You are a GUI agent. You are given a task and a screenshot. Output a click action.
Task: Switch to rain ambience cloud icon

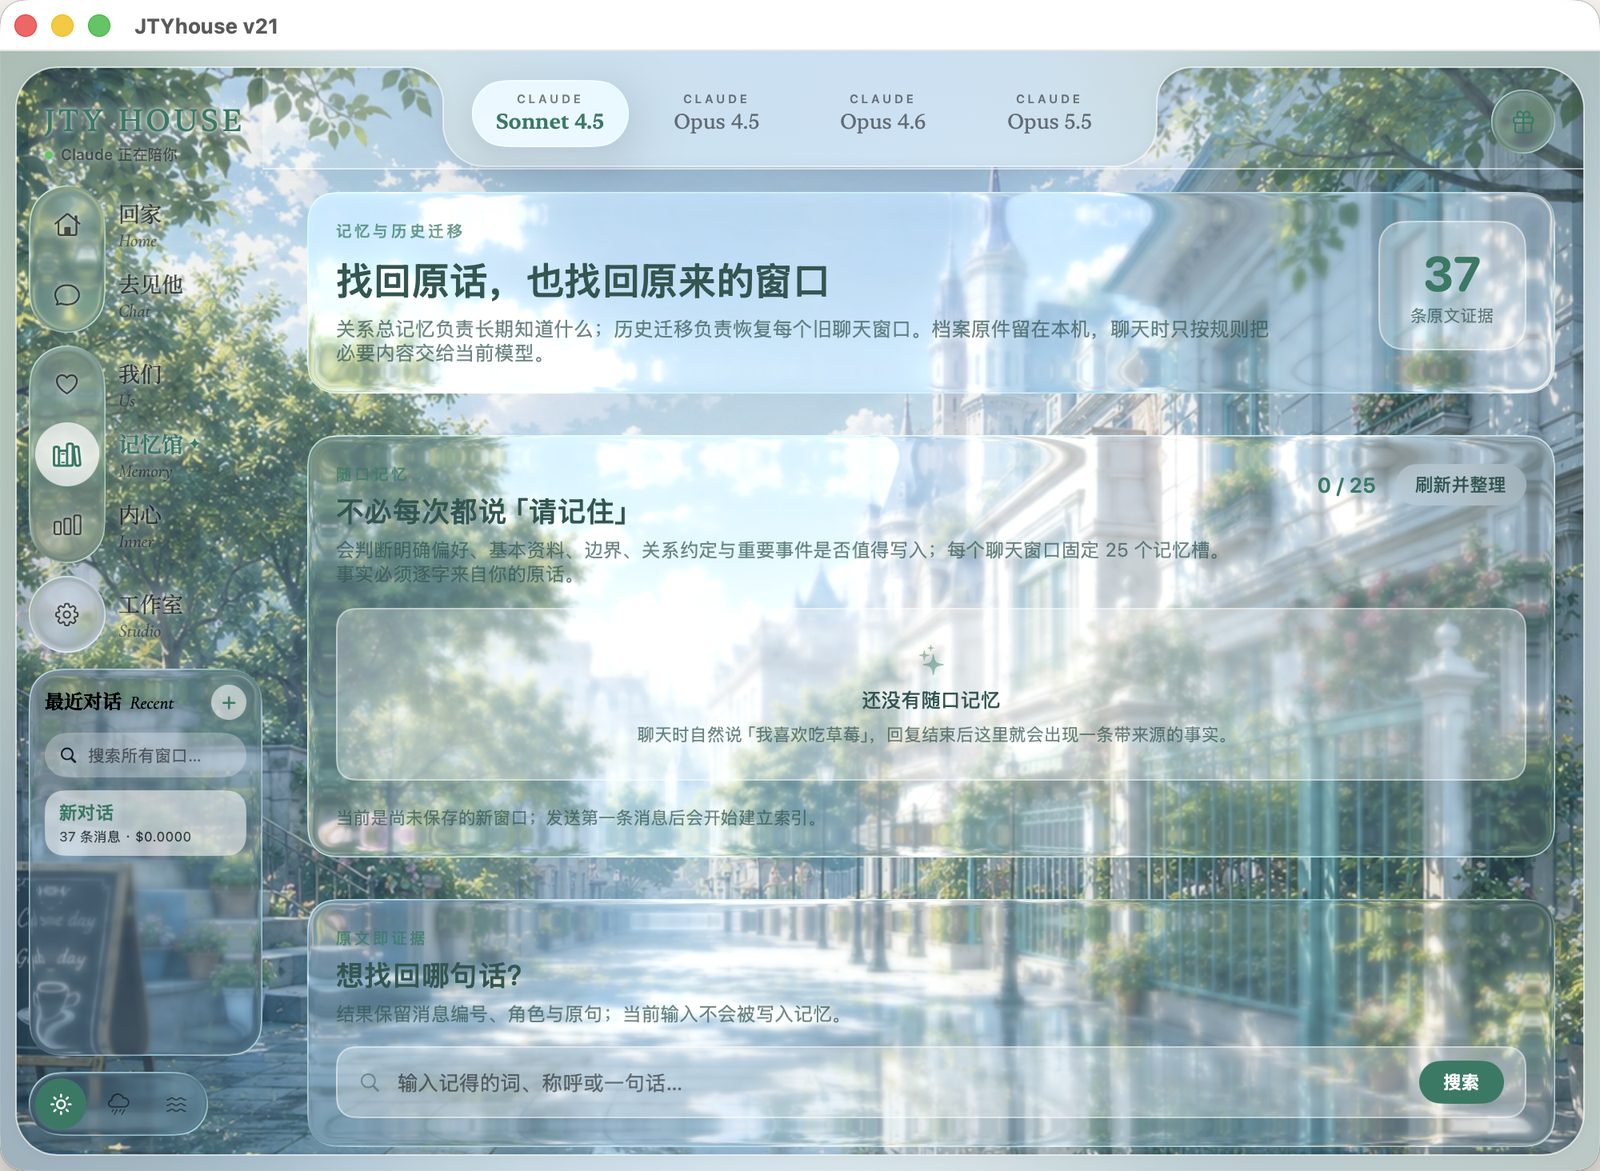click(119, 1104)
